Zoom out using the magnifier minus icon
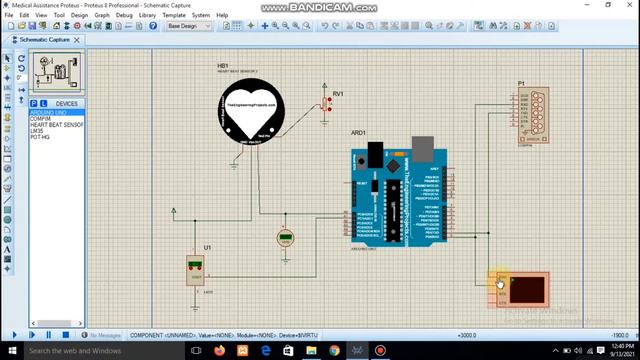This screenshot has width=640, height=360. tap(286, 26)
